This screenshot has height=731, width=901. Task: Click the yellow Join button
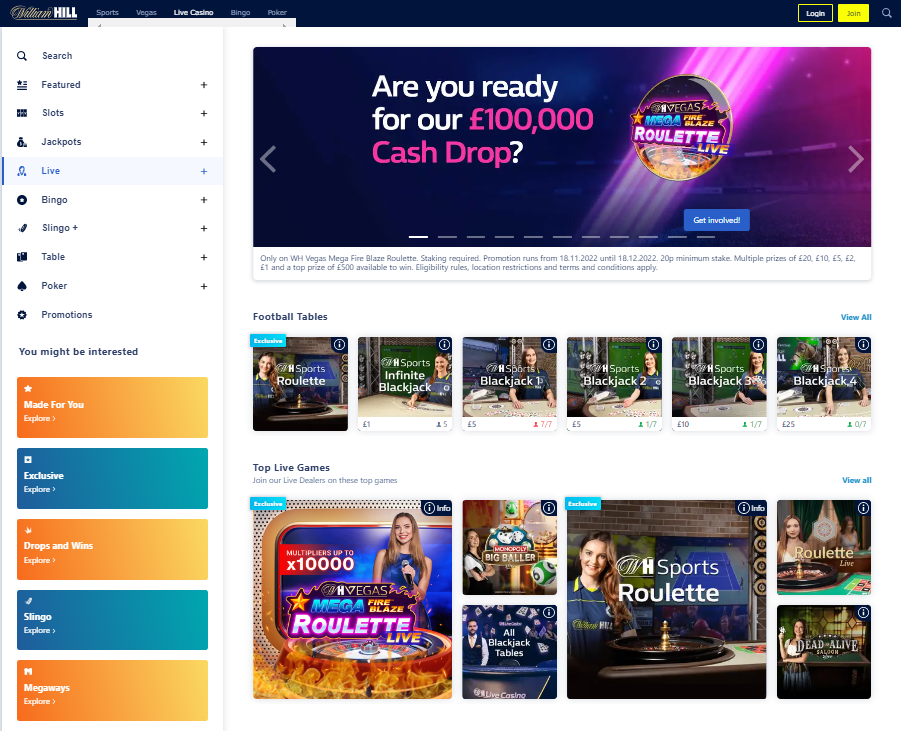pyautogui.click(x=853, y=13)
